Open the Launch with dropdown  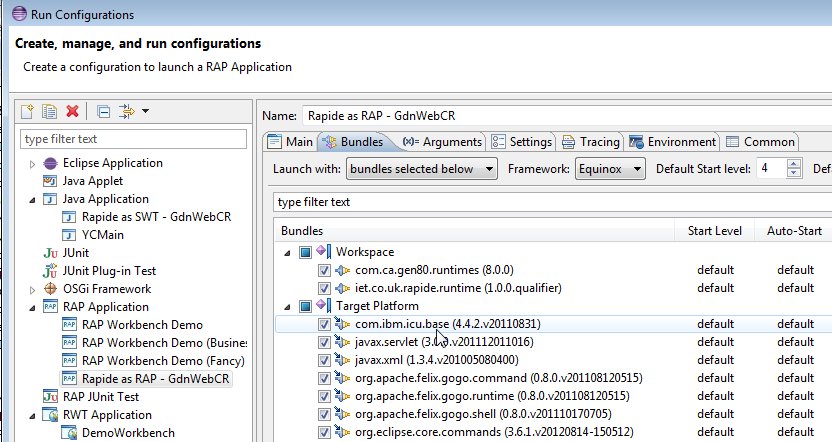421,169
